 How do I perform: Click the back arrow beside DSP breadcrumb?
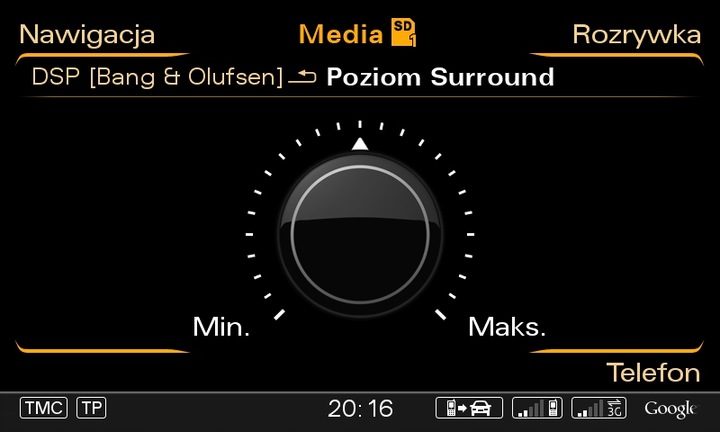click(x=302, y=77)
